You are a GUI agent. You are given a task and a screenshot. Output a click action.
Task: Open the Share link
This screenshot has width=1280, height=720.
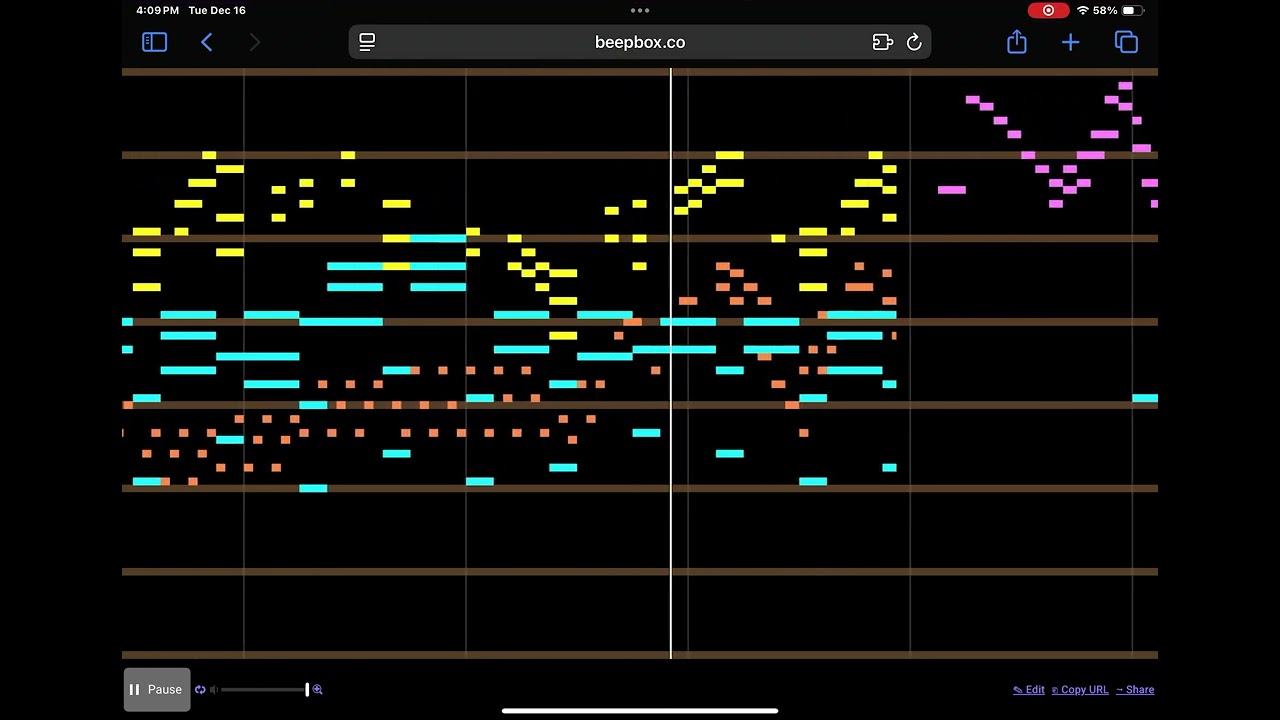pyautogui.click(x=1135, y=690)
